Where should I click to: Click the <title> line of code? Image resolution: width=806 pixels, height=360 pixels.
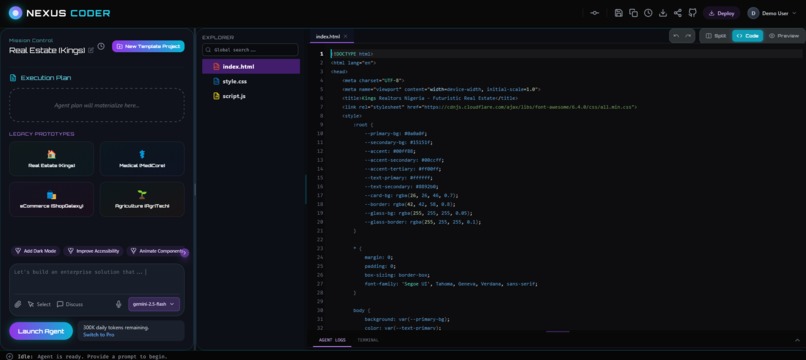430,98
